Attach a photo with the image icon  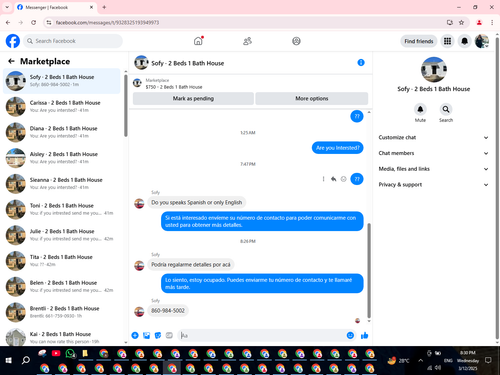[x=146, y=335]
